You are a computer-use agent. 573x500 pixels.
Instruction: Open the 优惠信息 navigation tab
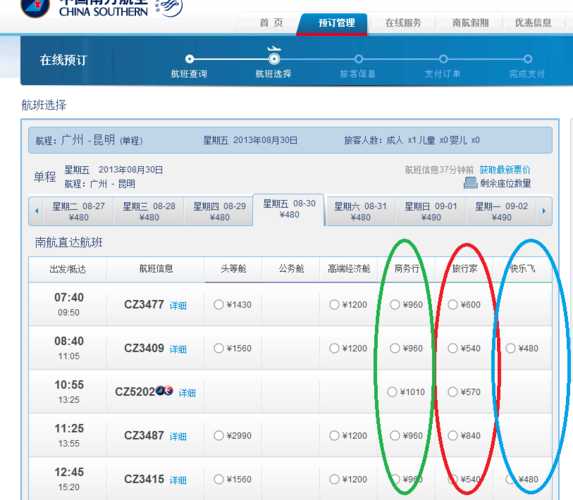533,23
